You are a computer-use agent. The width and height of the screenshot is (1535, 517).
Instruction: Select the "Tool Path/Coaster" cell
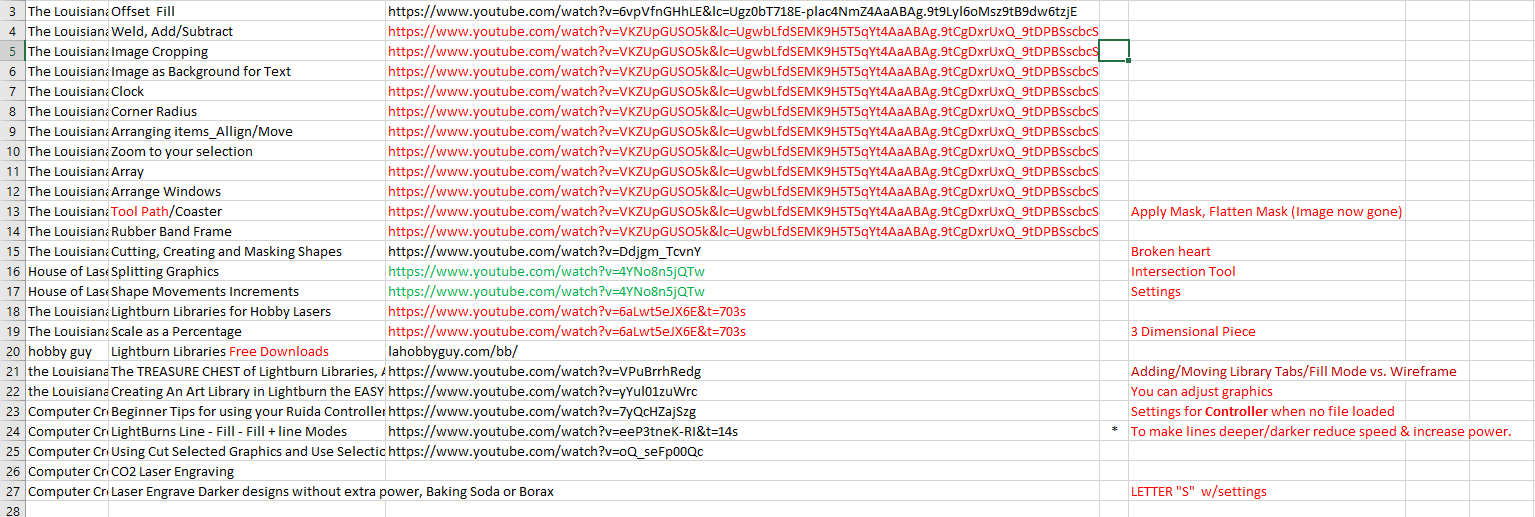166,211
